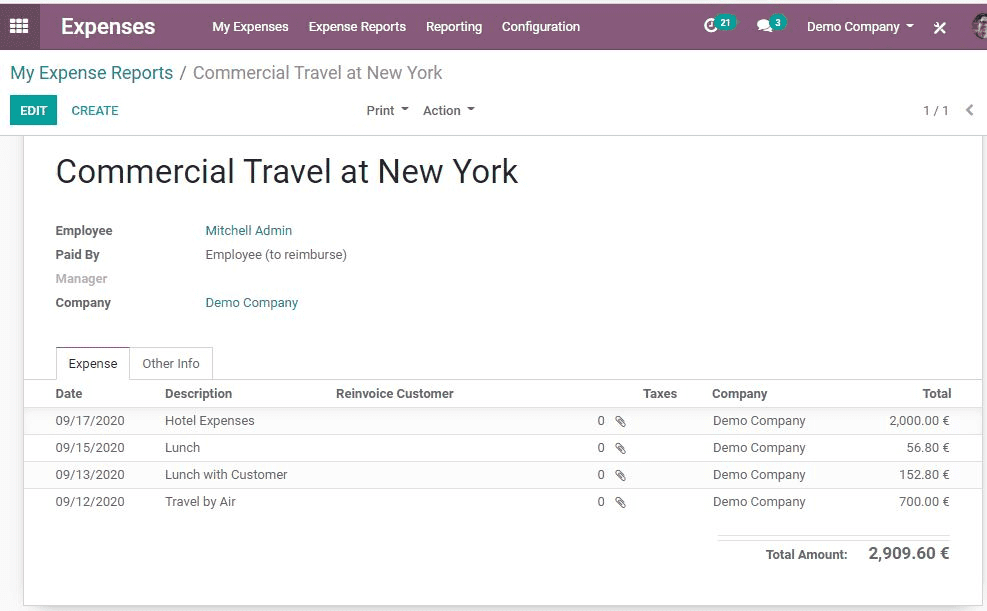Image resolution: width=987 pixels, height=611 pixels.
Task: Go to previous record arrow
Action: (x=969, y=110)
